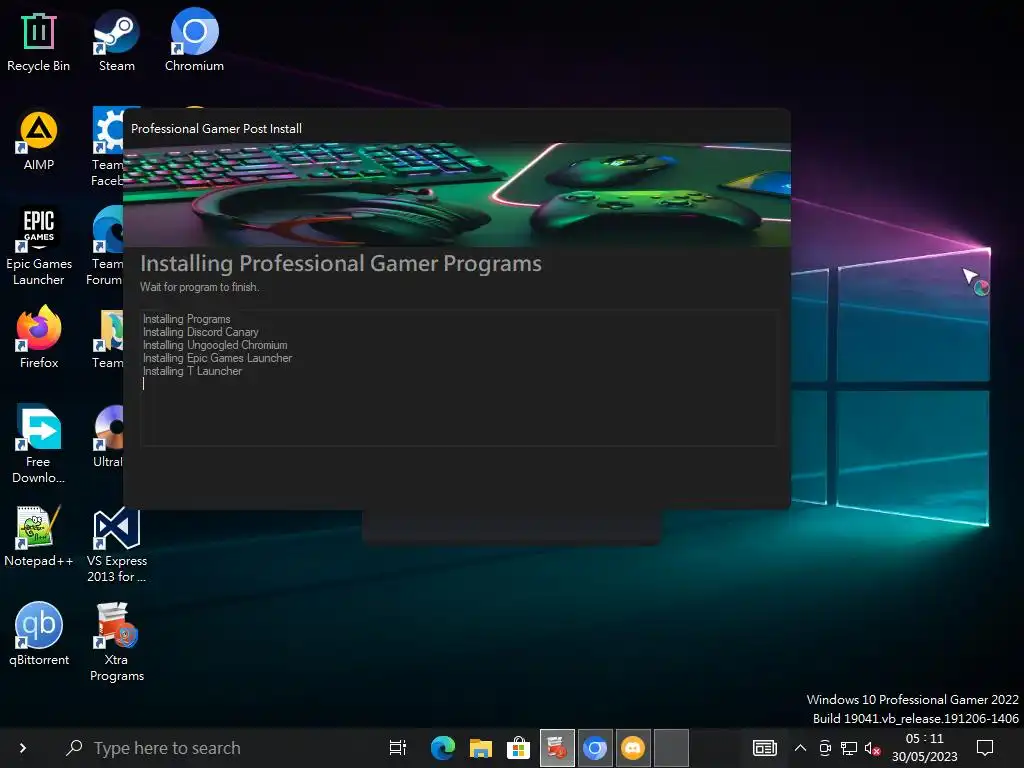This screenshot has width=1024, height=768.
Task: Click the 'Wait for program to finish.' text
Action: [199, 287]
